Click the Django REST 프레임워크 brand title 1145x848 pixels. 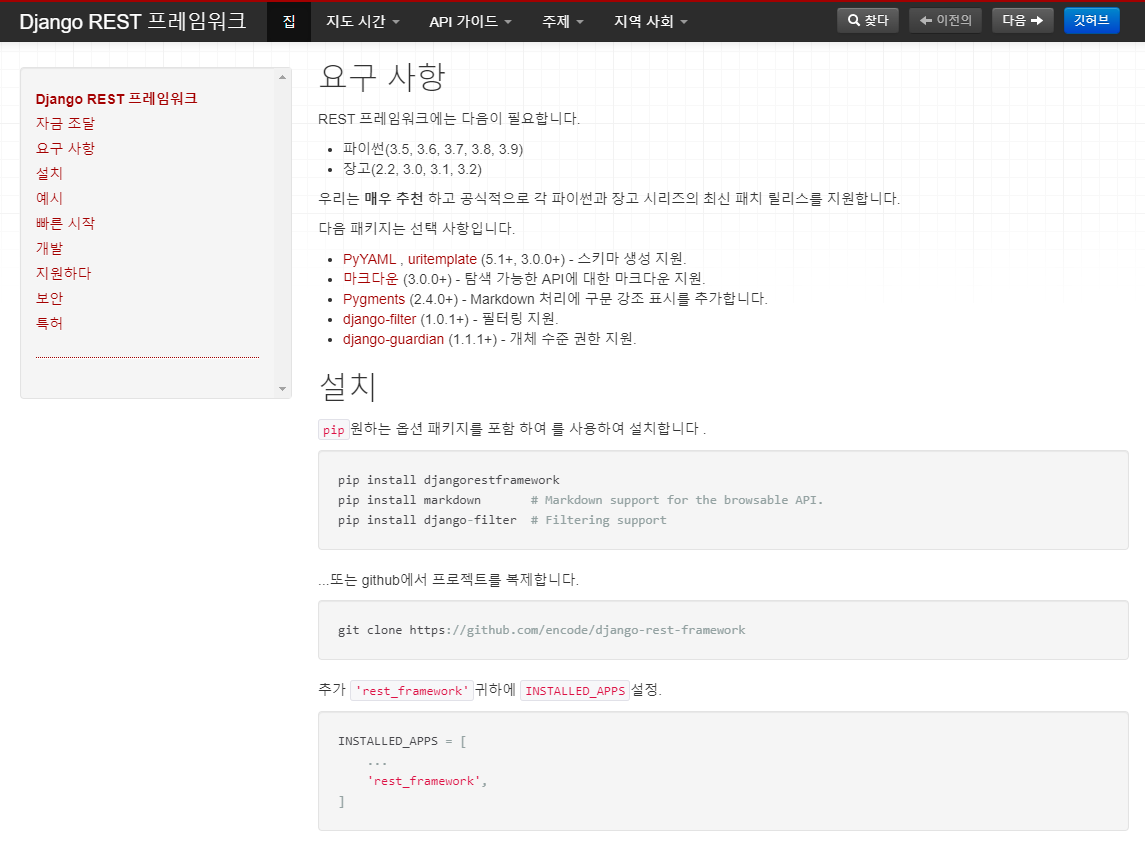click(x=133, y=21)
